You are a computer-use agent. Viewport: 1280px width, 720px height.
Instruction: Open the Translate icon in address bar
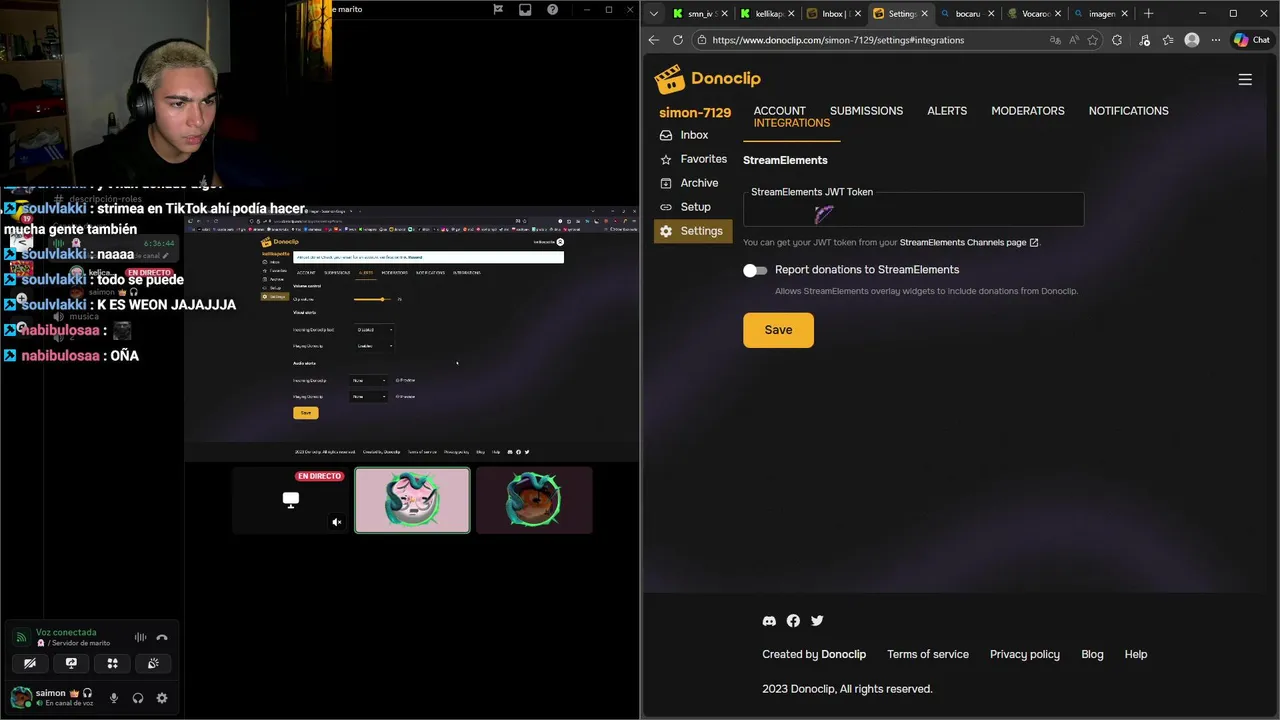pos(1055,40)
